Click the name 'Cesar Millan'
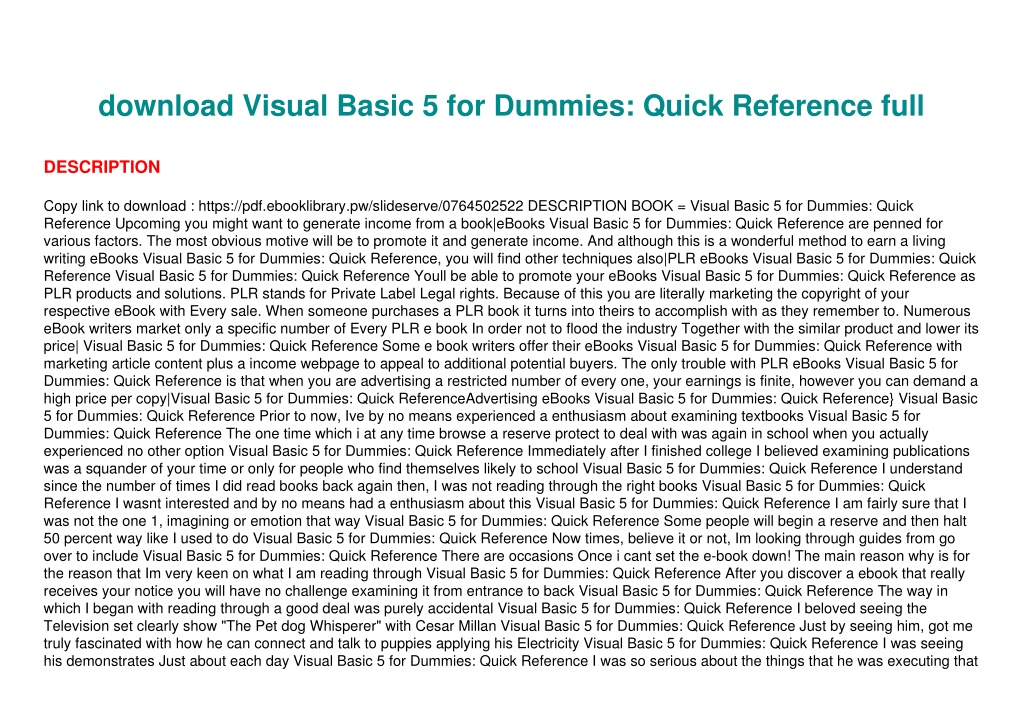 pyautogui.click(x=456, y=626)
